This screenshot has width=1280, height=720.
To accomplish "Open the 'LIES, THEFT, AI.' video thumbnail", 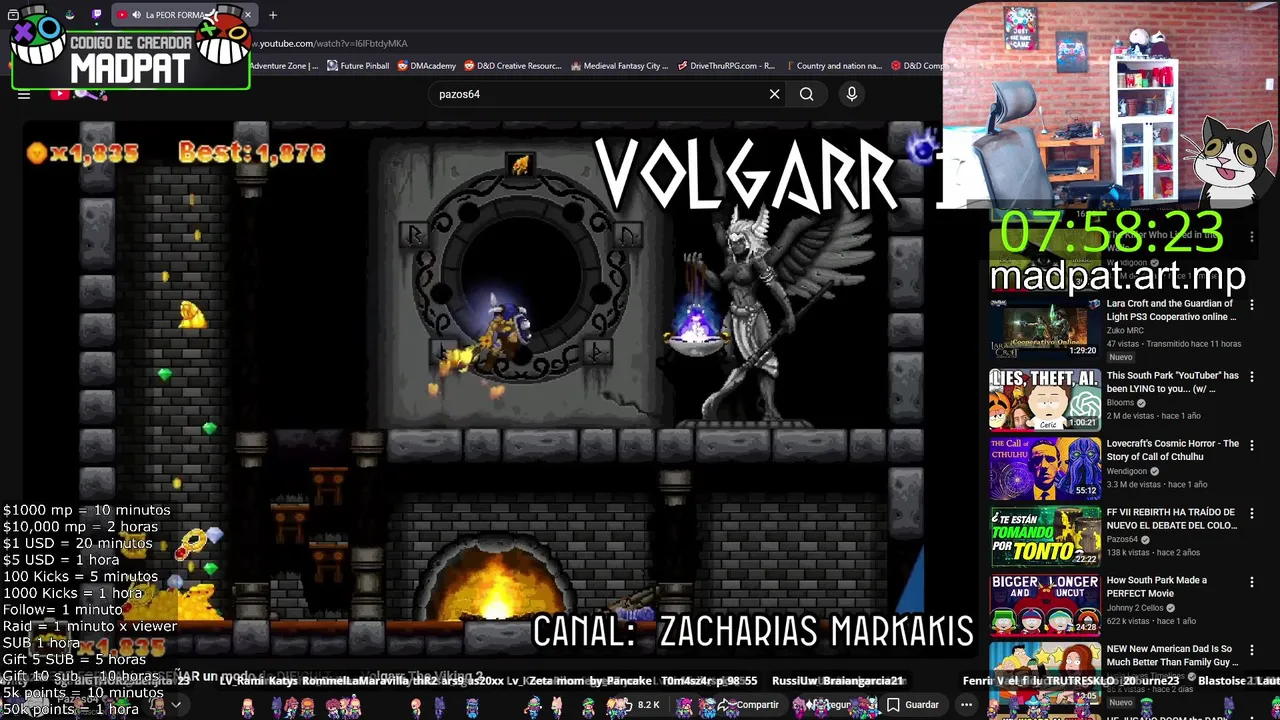I will click(x=1045, y=400).
